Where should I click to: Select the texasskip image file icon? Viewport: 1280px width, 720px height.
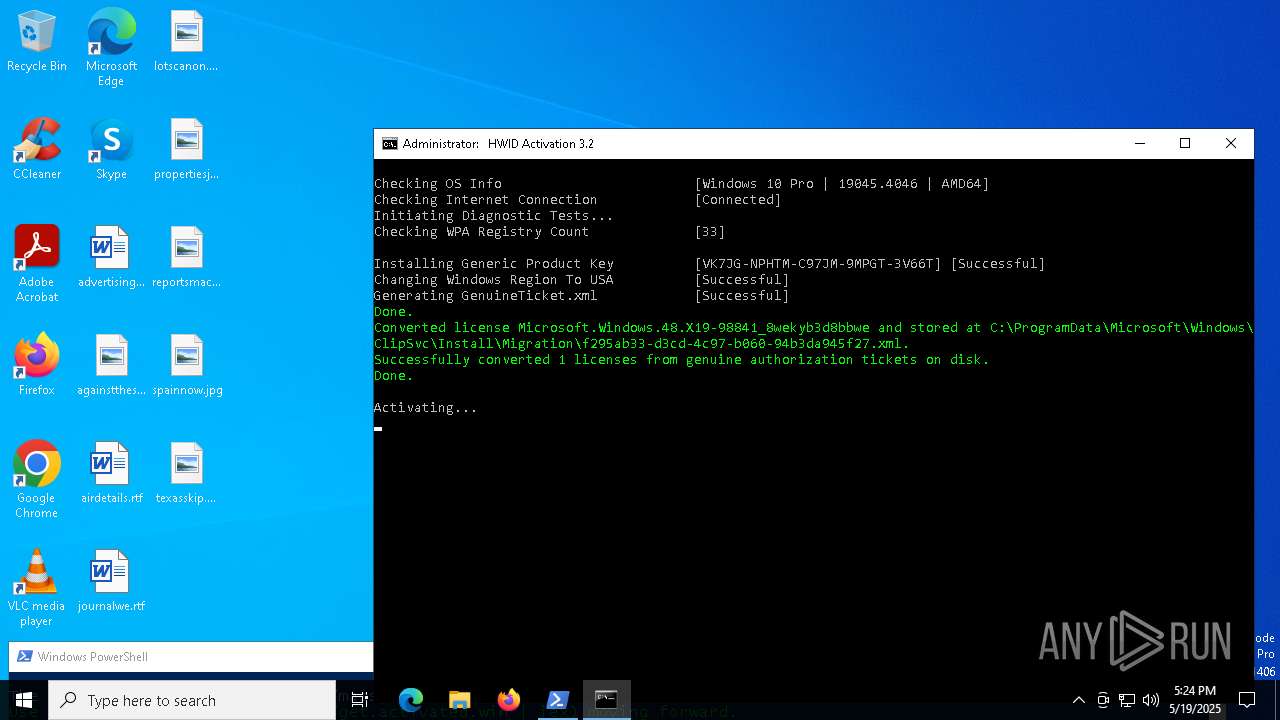click(x=186, y=474)
